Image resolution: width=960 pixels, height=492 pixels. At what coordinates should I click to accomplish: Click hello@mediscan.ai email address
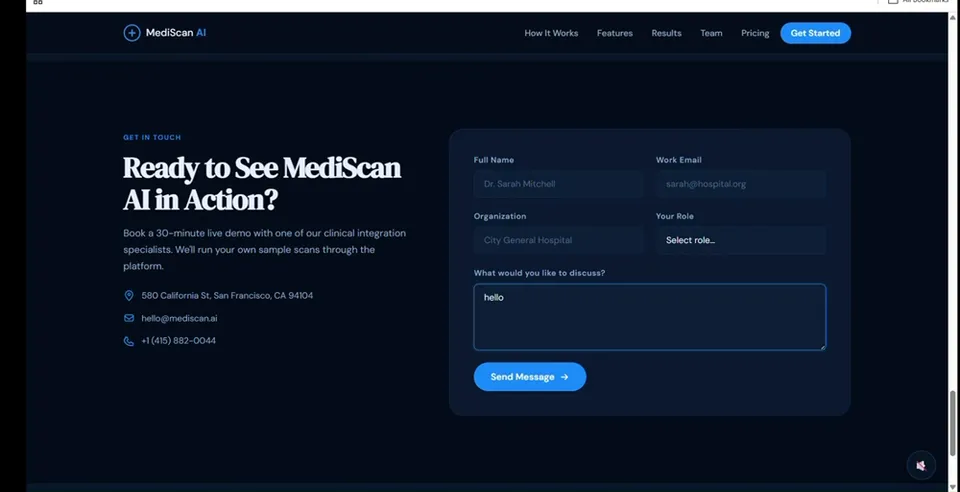tap(179, 318)
